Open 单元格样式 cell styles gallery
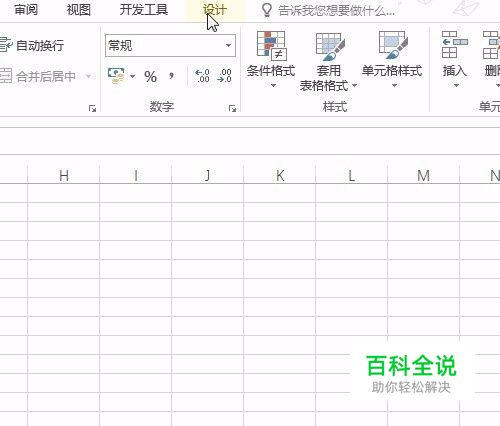Viewport: 500px width, 426px height. click(392, 59)
